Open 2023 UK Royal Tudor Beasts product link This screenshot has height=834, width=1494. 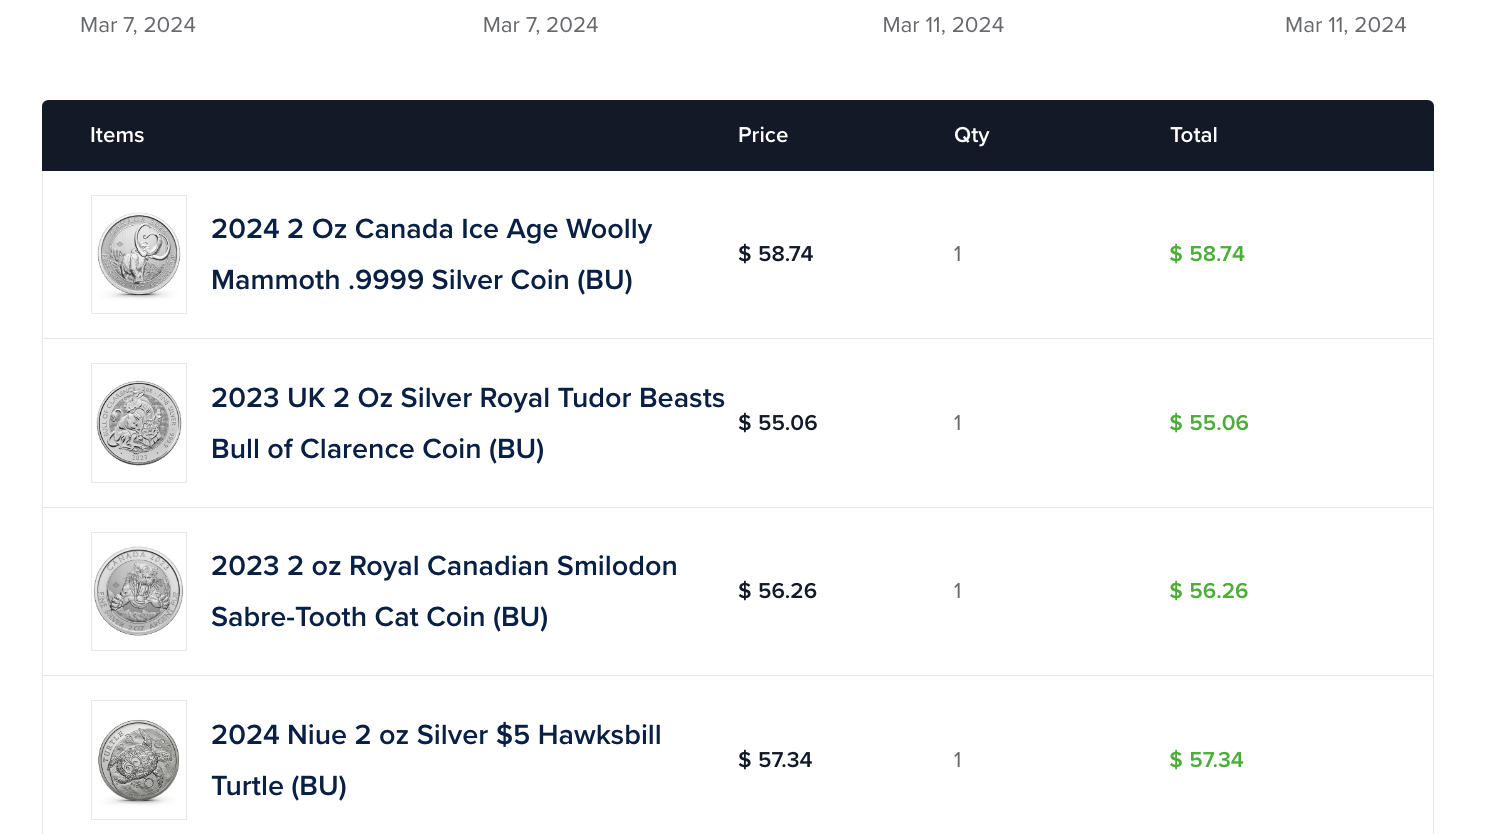[x=468, y=423]
